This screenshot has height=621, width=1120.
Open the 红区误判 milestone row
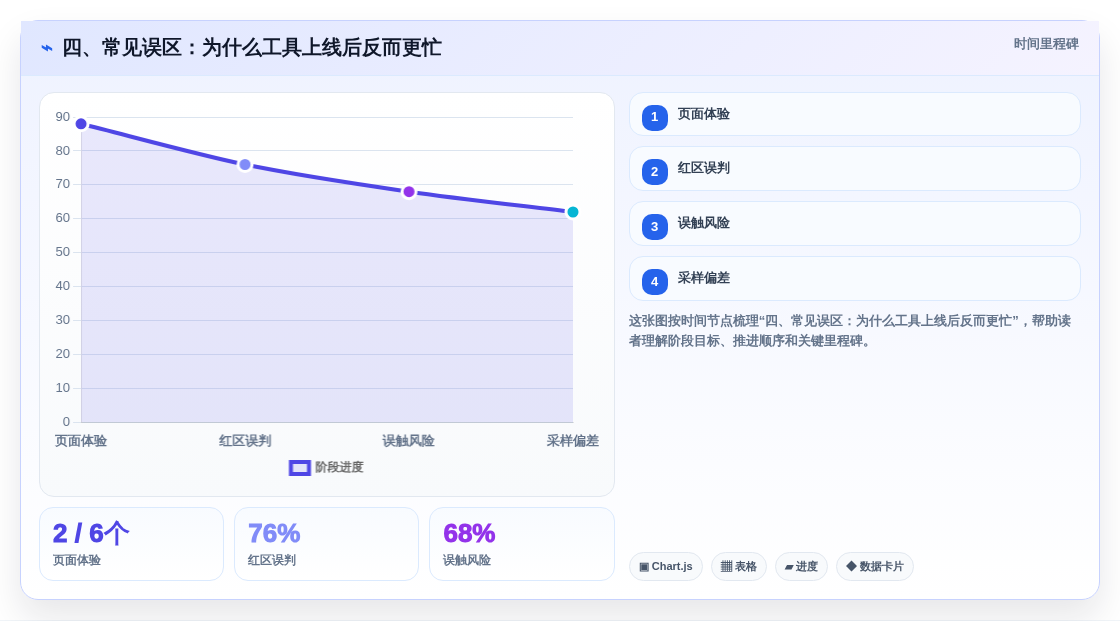(854, 169)
